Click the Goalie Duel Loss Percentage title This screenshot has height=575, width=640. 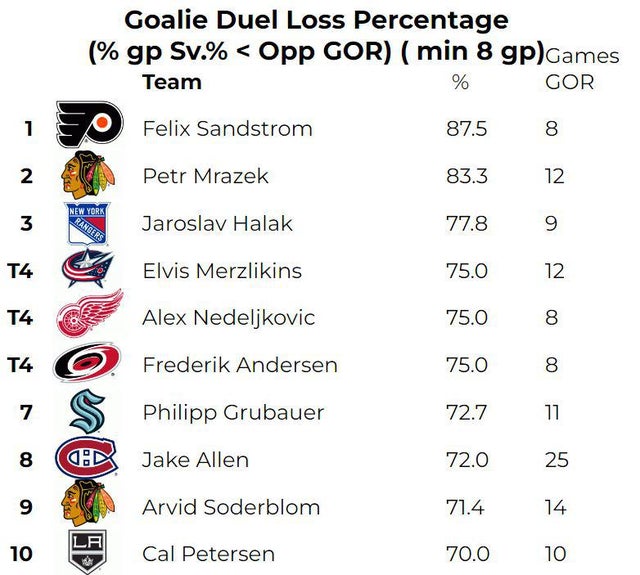tap(316, 20)
